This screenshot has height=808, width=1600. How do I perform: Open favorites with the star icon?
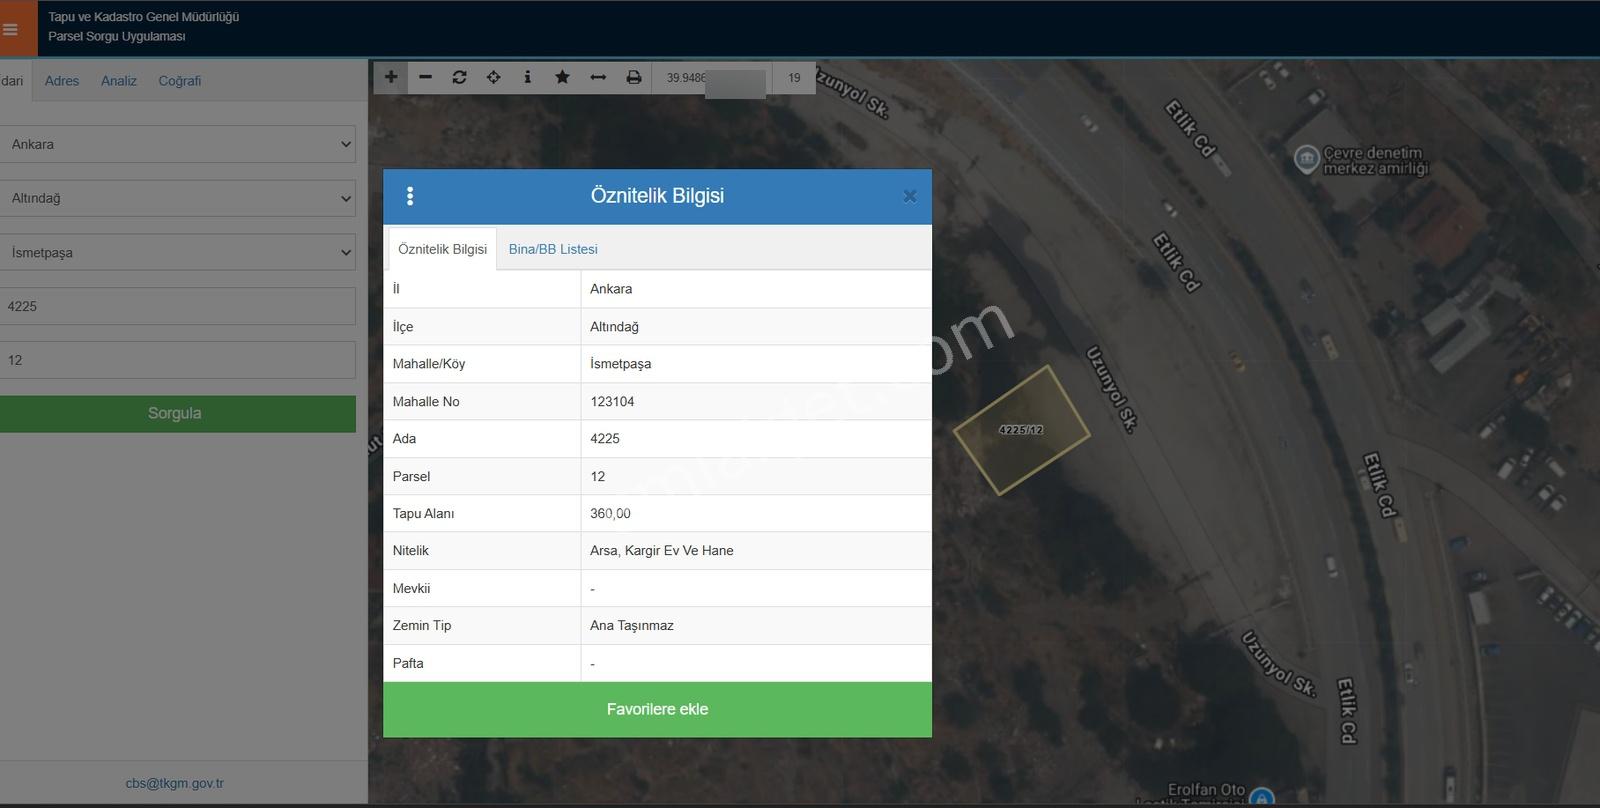coord(562,77)
